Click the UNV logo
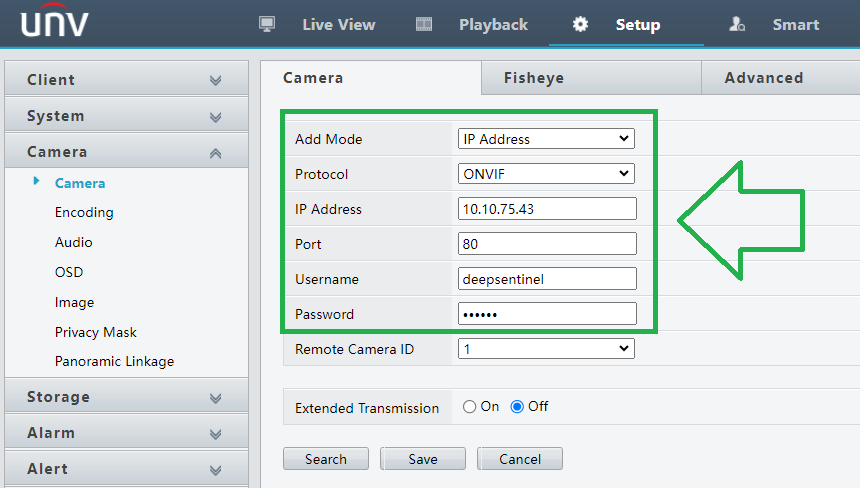Image resolution: width=860 pixels, height=488 pixels. [x=55, y=21]
